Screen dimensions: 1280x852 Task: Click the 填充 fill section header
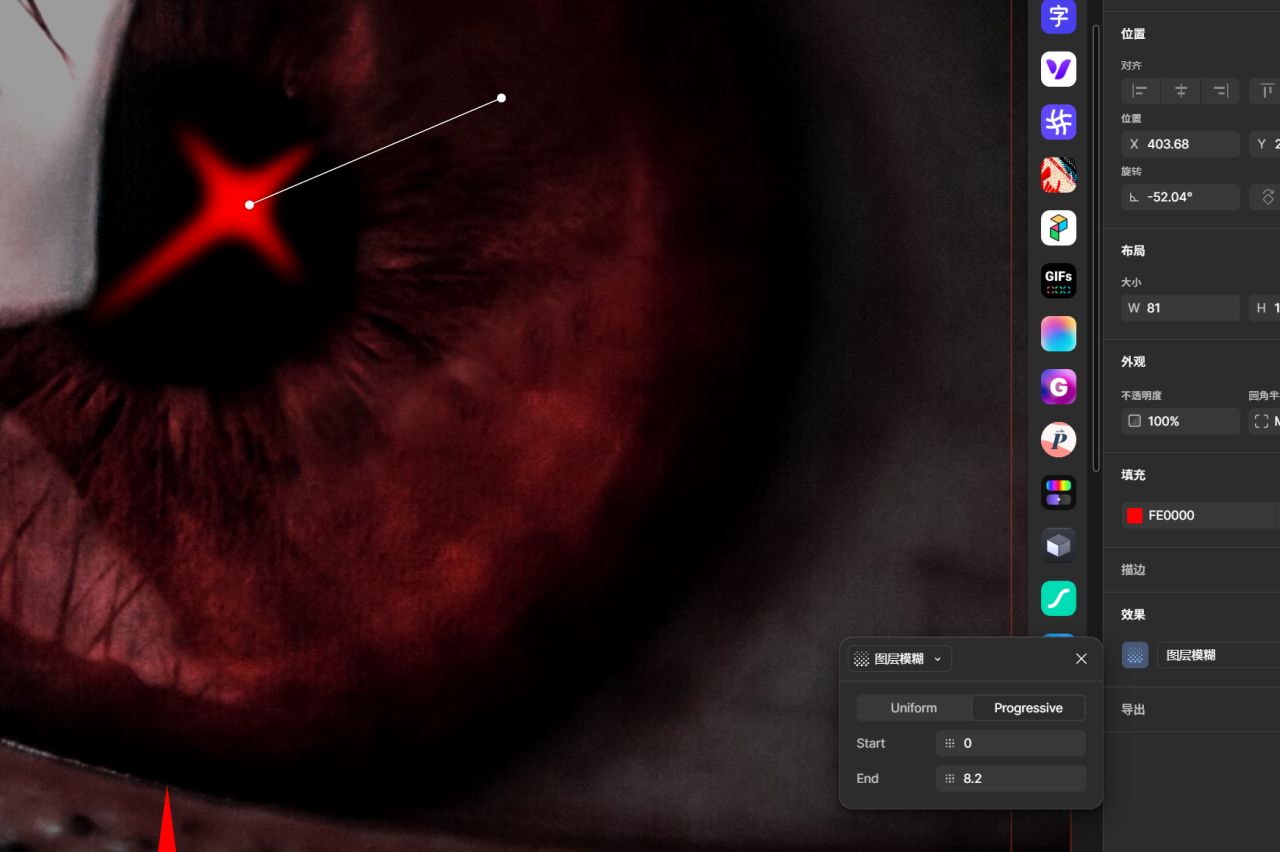[x=1133, y=475]
